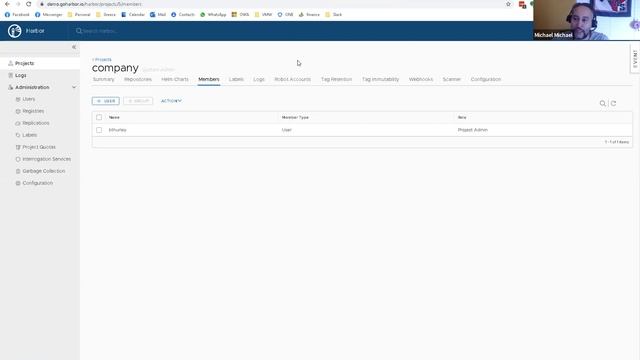Open the EVENT side panel
The width and height of the screenshot is (640, 360).
635,59
